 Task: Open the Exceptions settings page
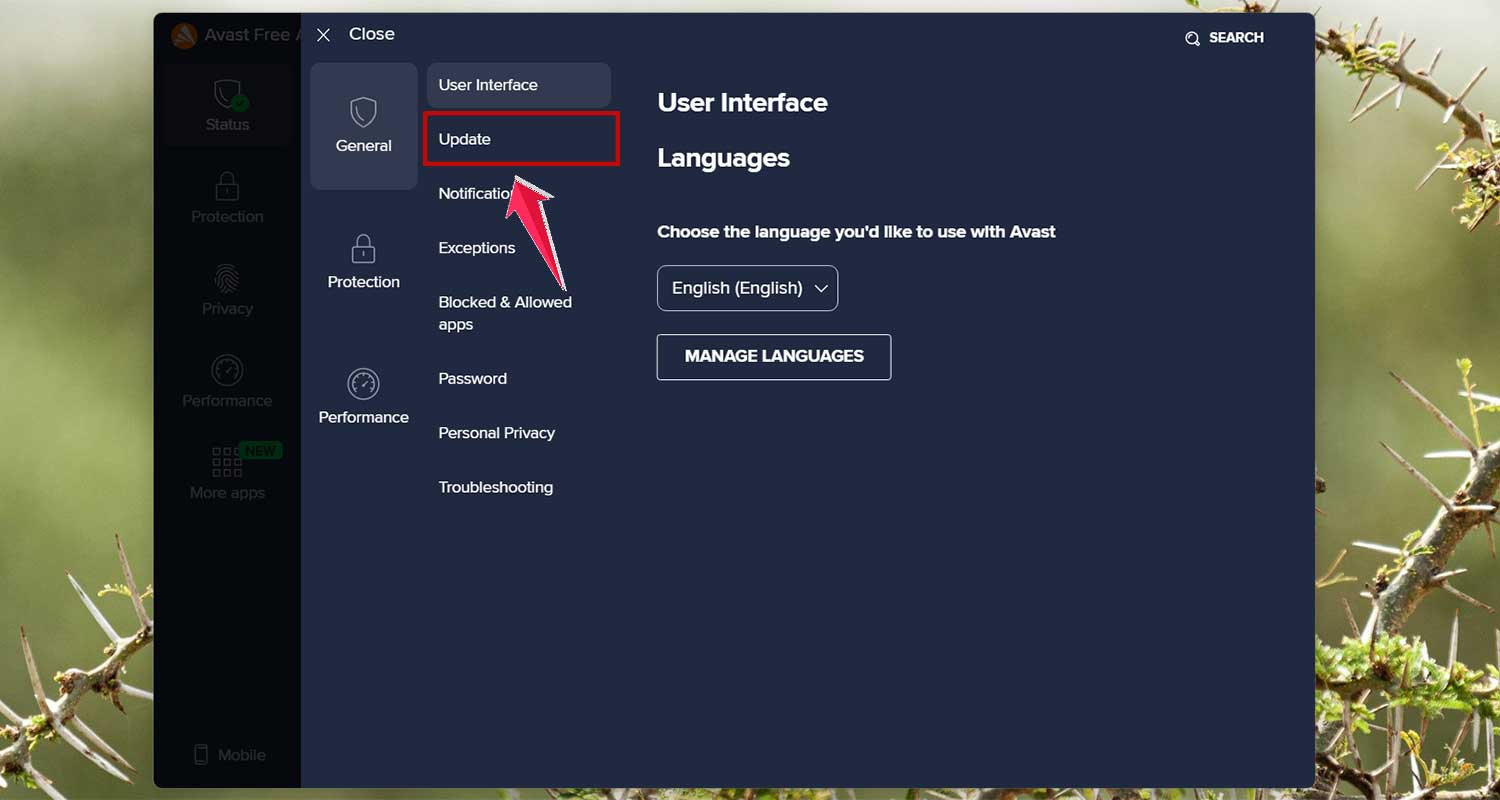[477, 247]
